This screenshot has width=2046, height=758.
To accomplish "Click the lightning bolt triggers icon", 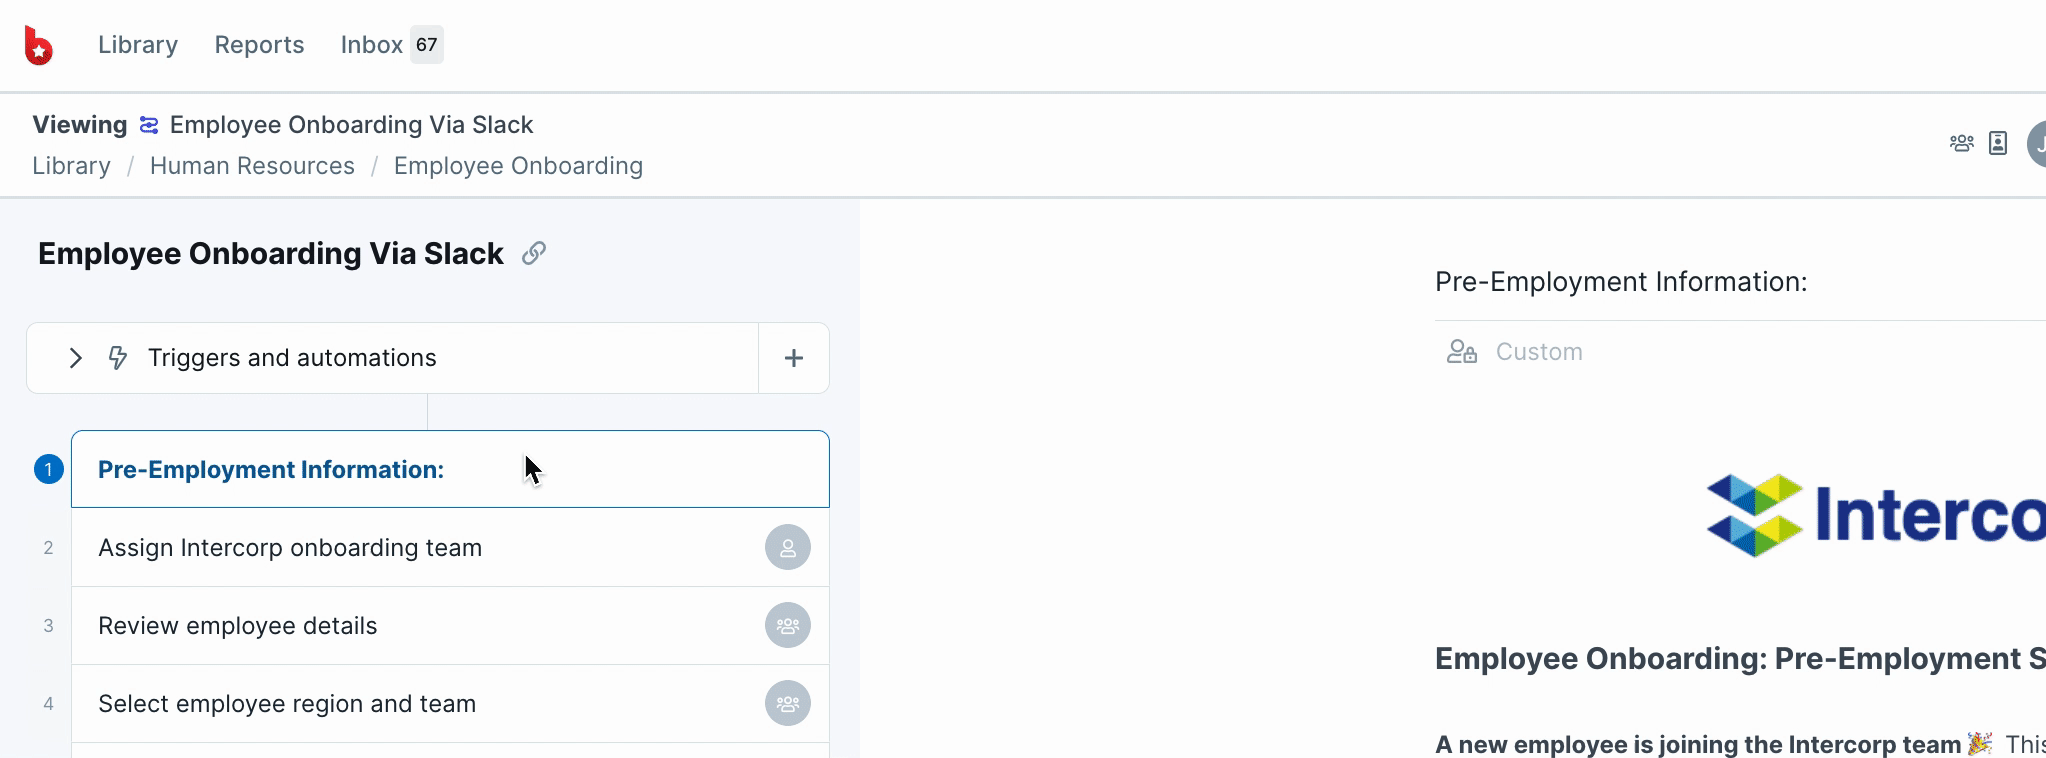I will [x=118, y=358].
